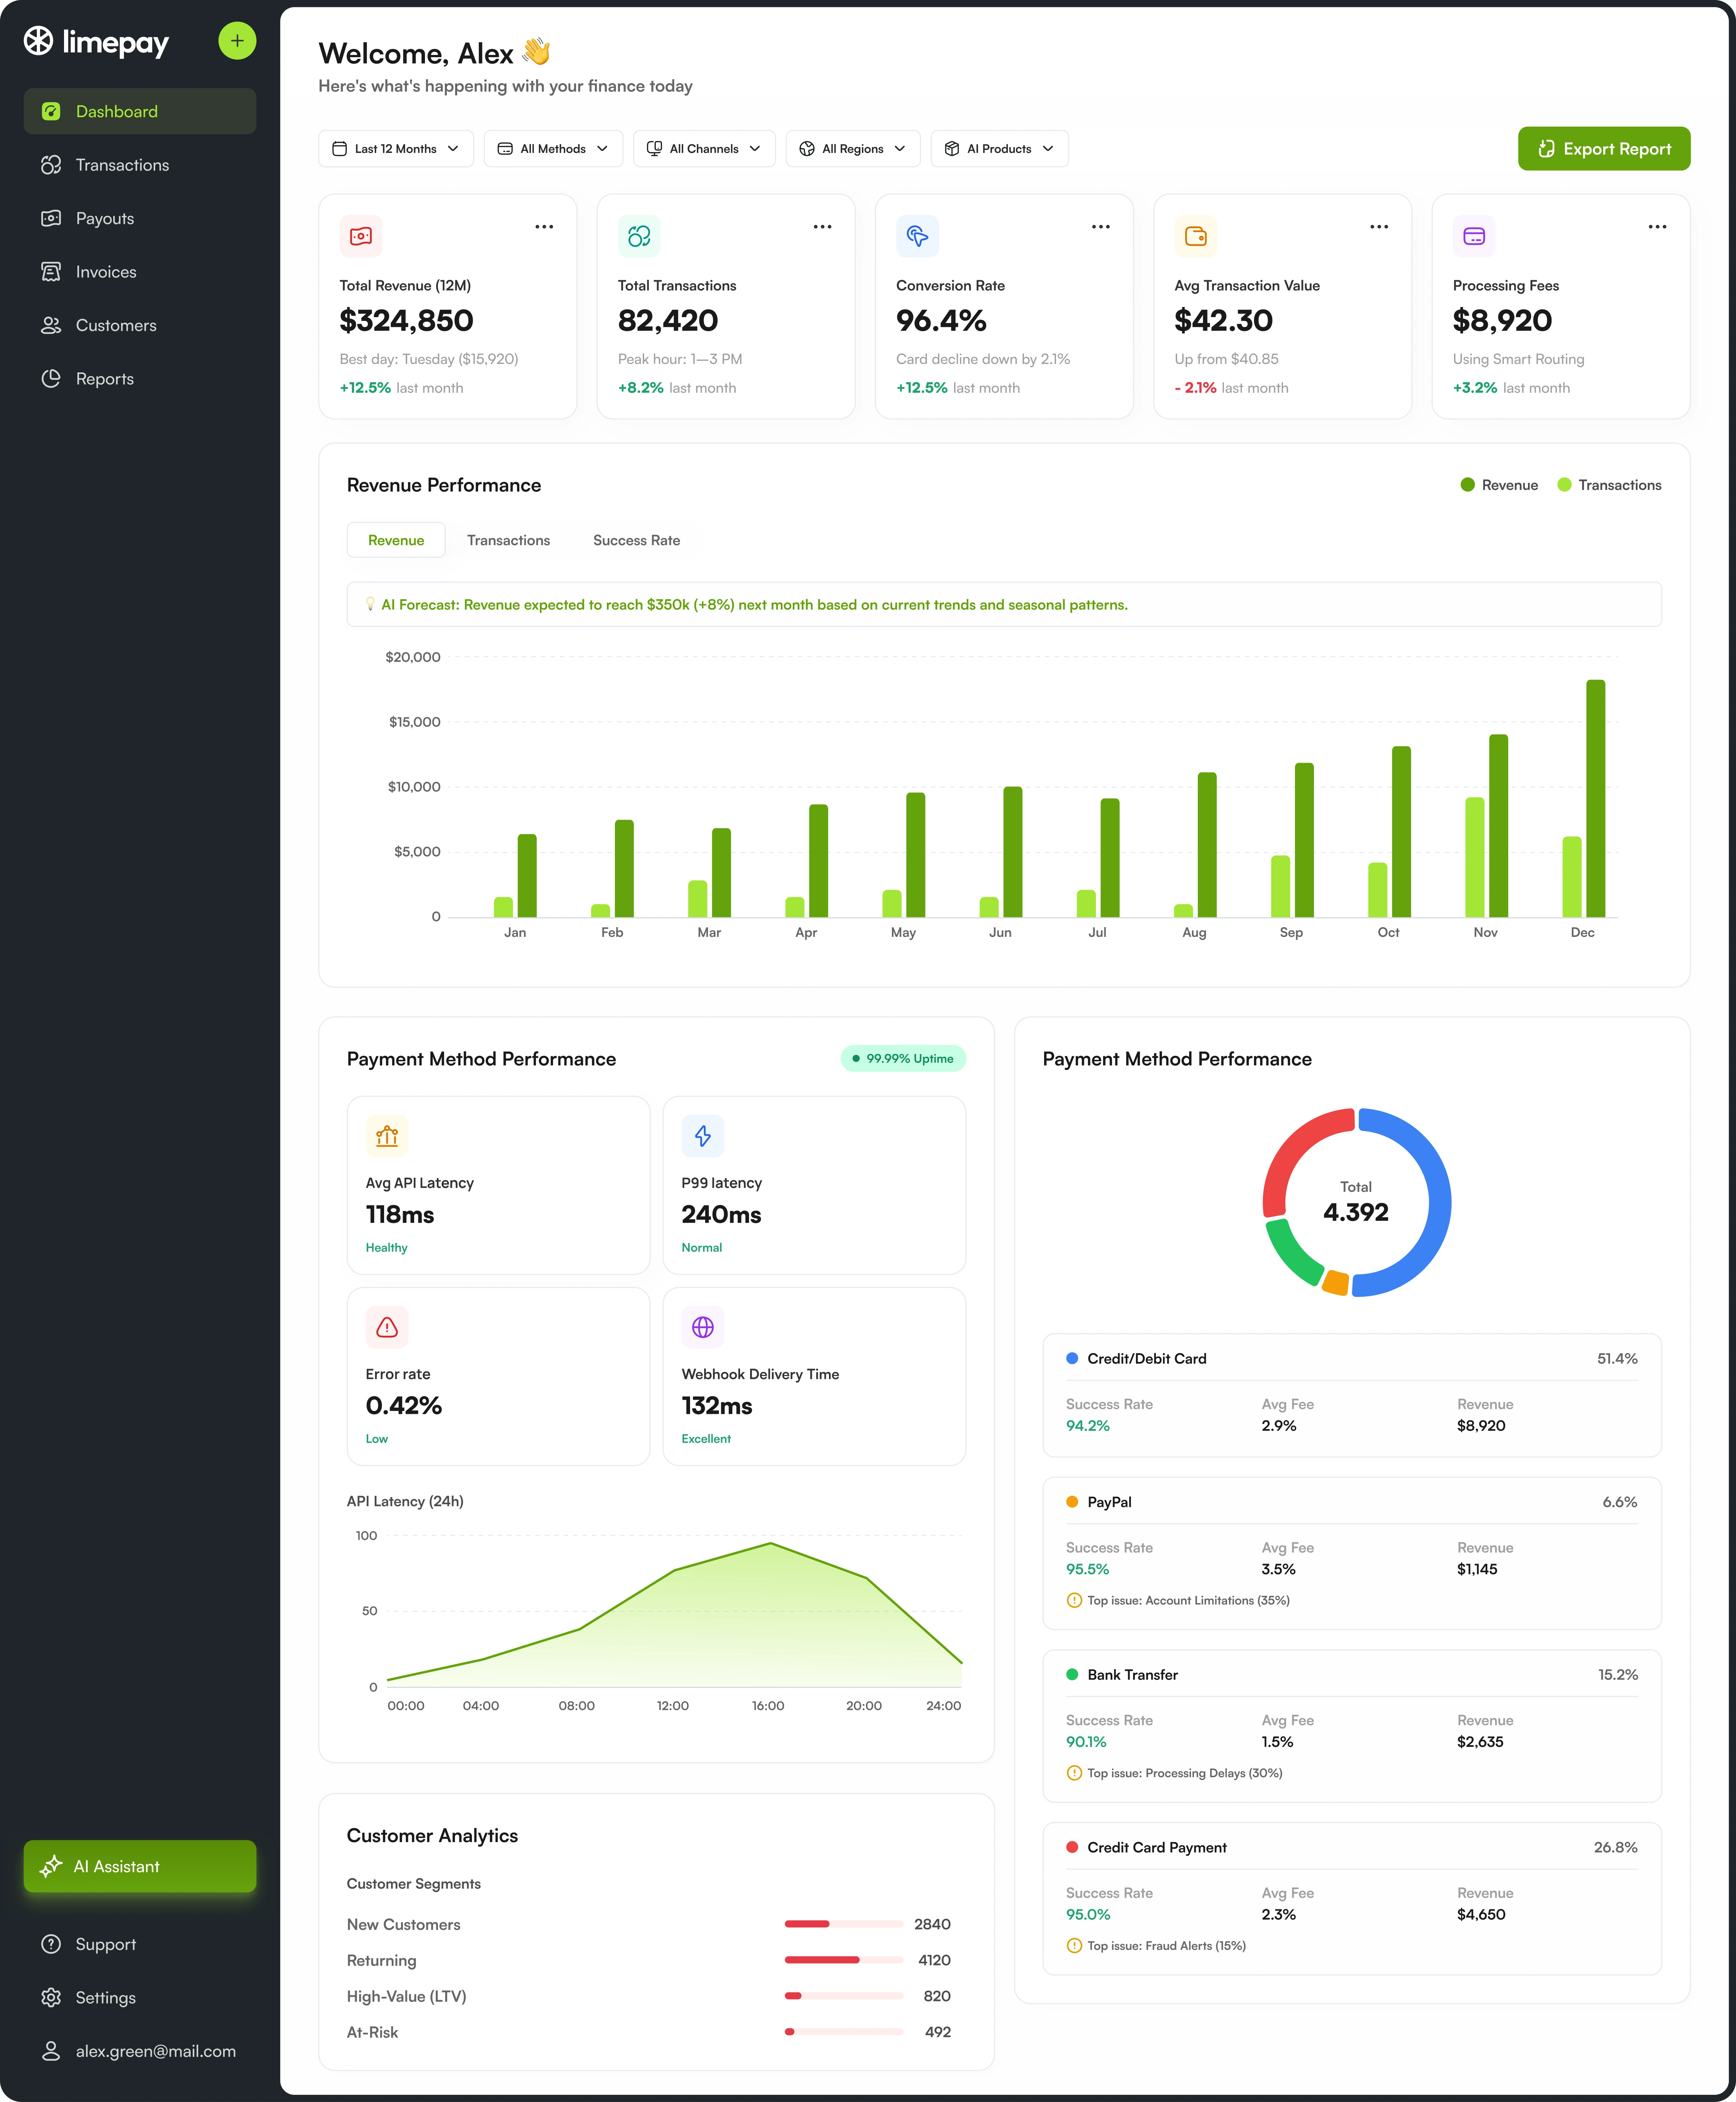Click the Processing Fees card icon

pyautogui.click(x=1474, y=236)
